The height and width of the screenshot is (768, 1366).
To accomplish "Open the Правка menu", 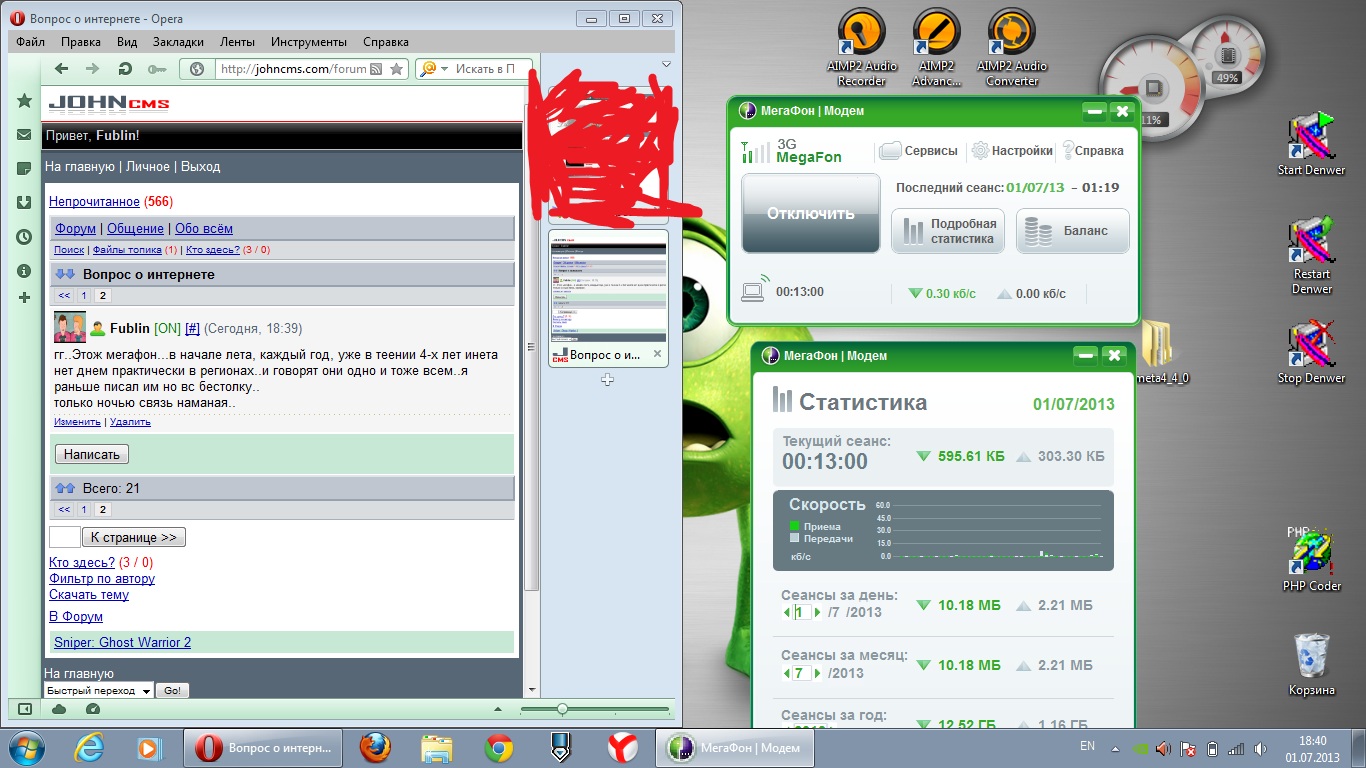I will point(81,42).
